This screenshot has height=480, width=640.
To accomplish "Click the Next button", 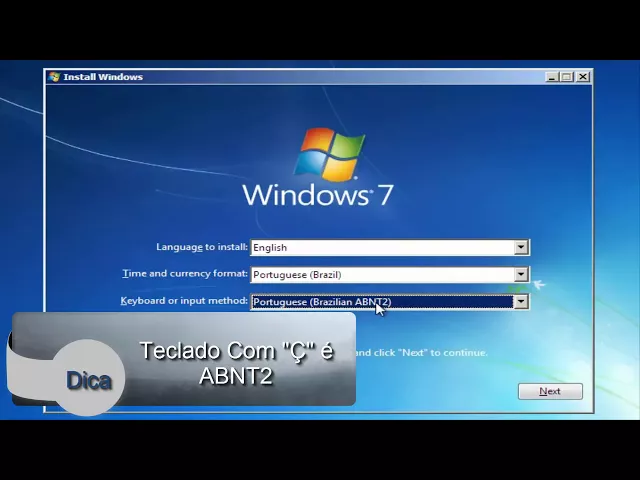I will [x=550, y=391].
